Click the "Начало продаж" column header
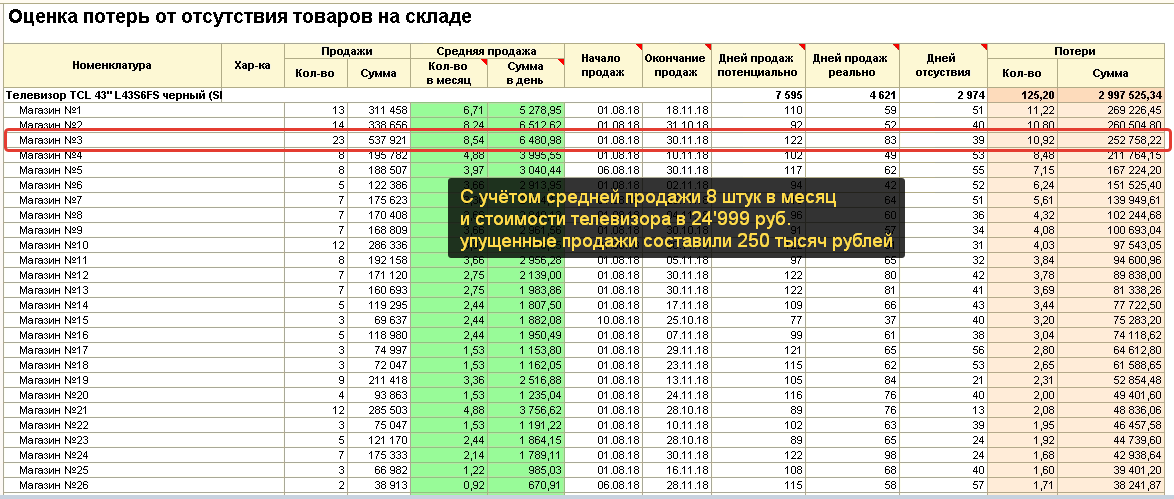The image size is (1174, 499). pos(602,65)
